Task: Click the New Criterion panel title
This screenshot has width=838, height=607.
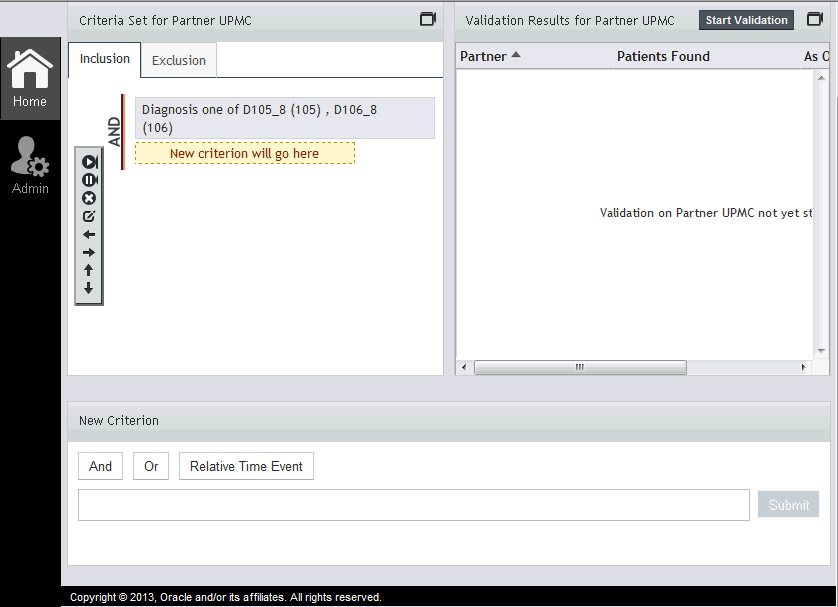Action: (x=119, y=421)
